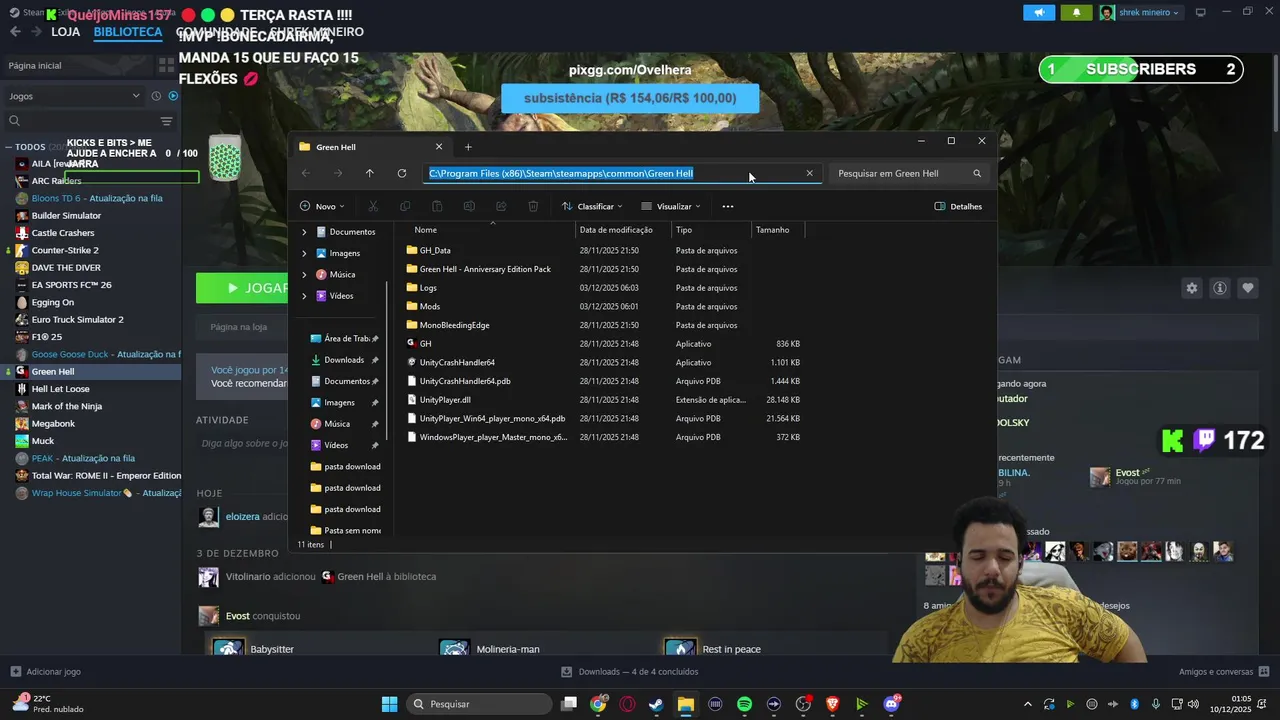Screen dimensions: 1280x720
Task: Click the search magnifier in Explorer
Action: tap(977, 173)
